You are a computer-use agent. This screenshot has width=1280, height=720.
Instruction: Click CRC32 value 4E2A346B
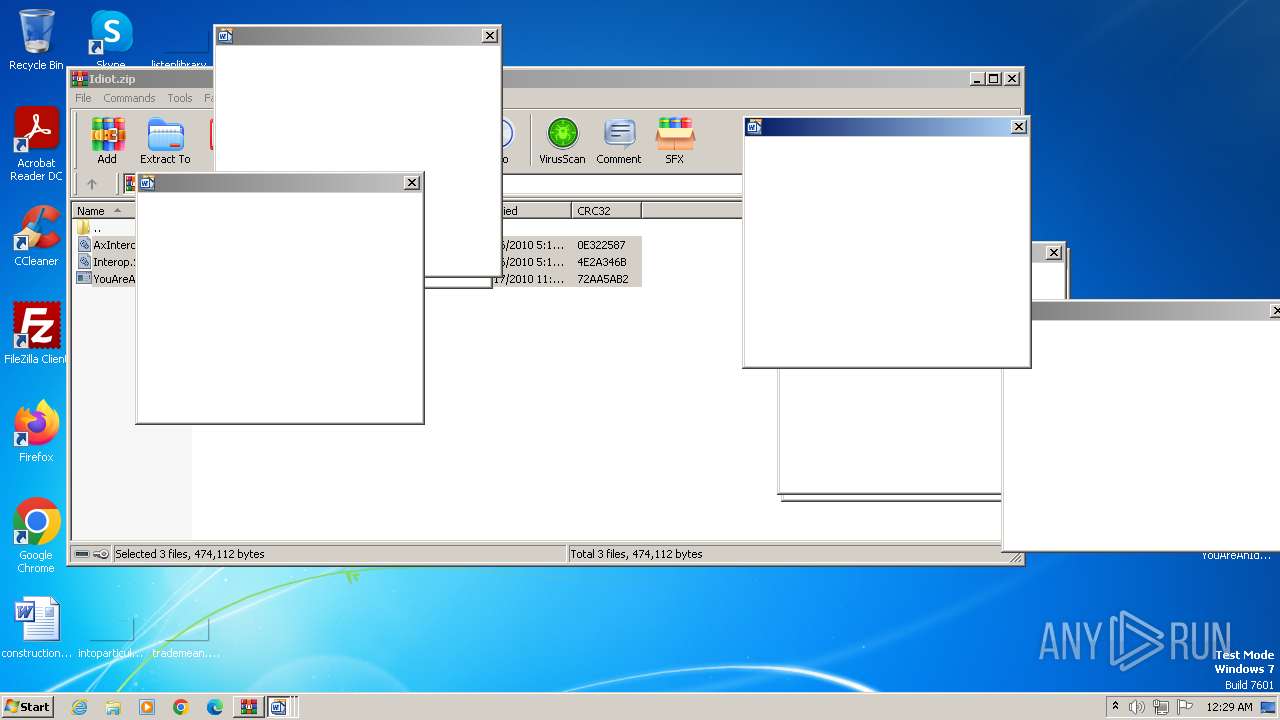(601, 262)
